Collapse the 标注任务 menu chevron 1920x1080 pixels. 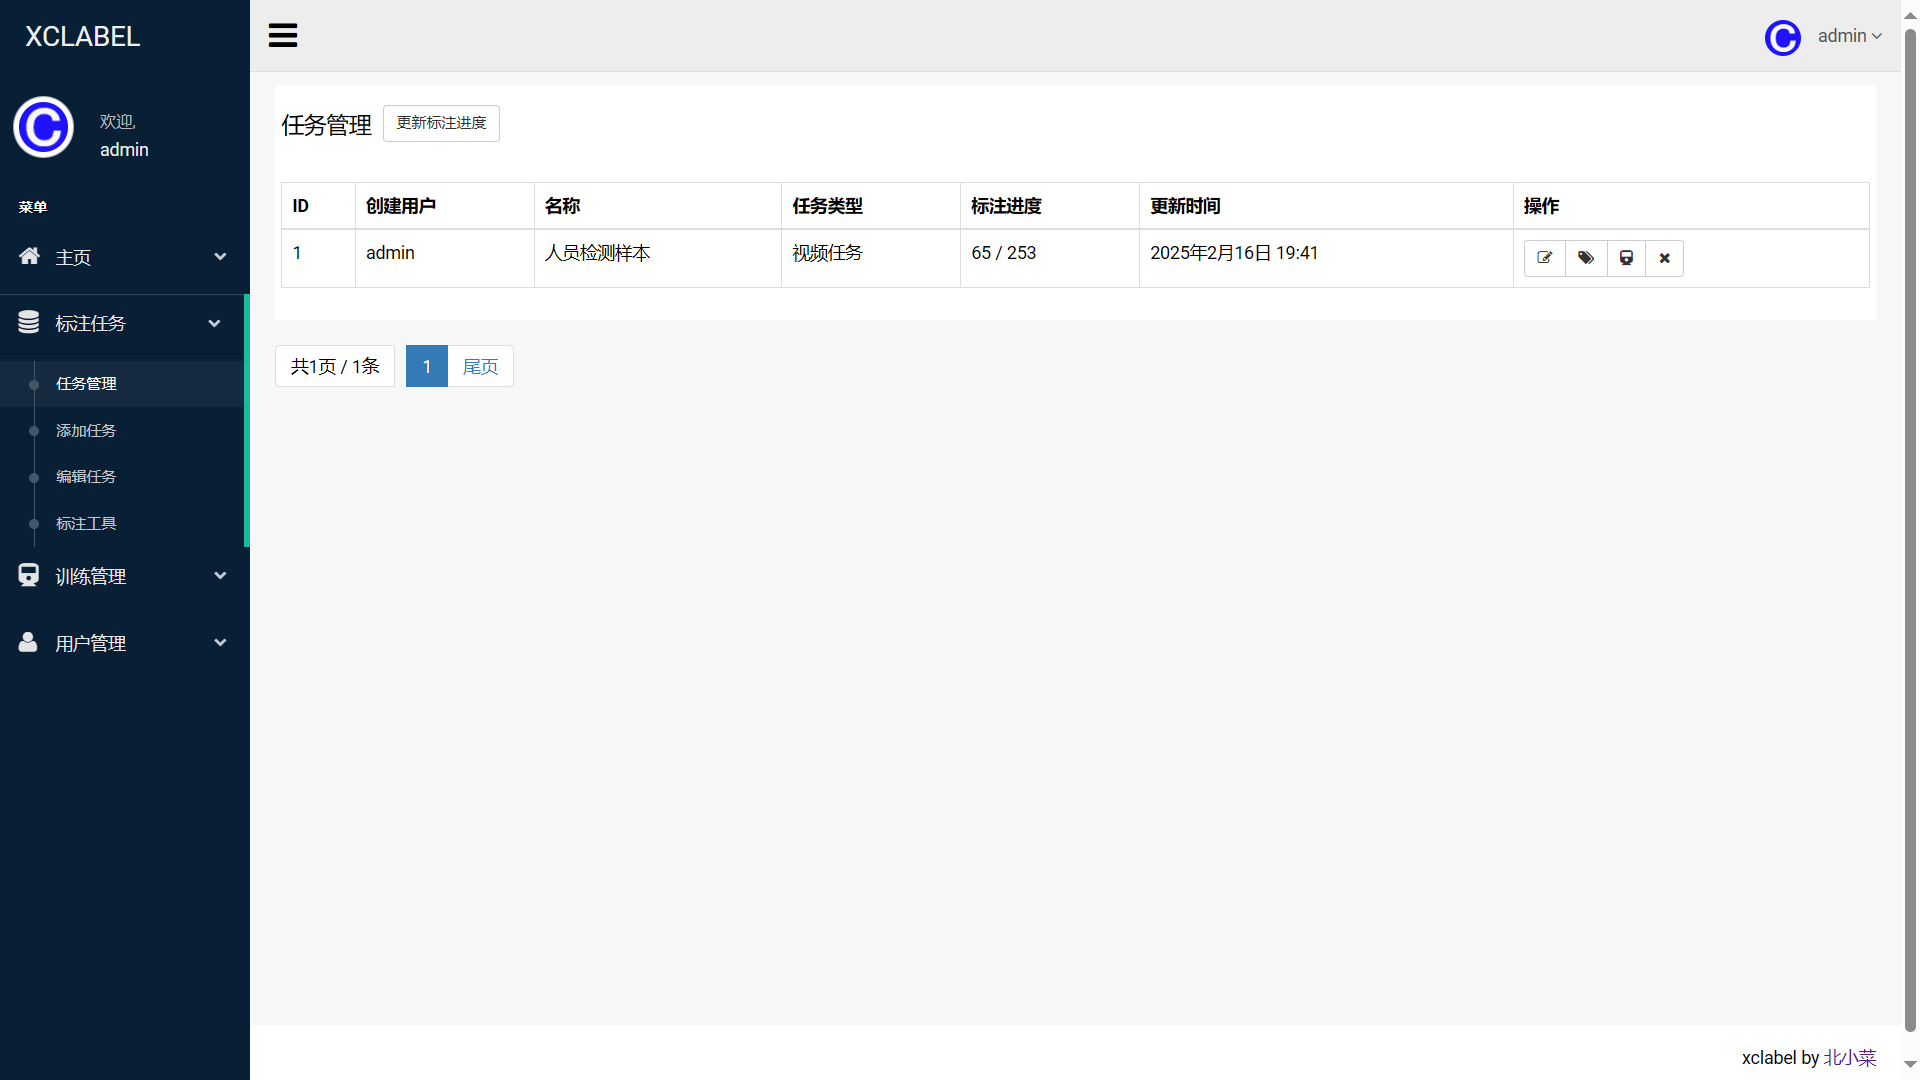[214, 323]
